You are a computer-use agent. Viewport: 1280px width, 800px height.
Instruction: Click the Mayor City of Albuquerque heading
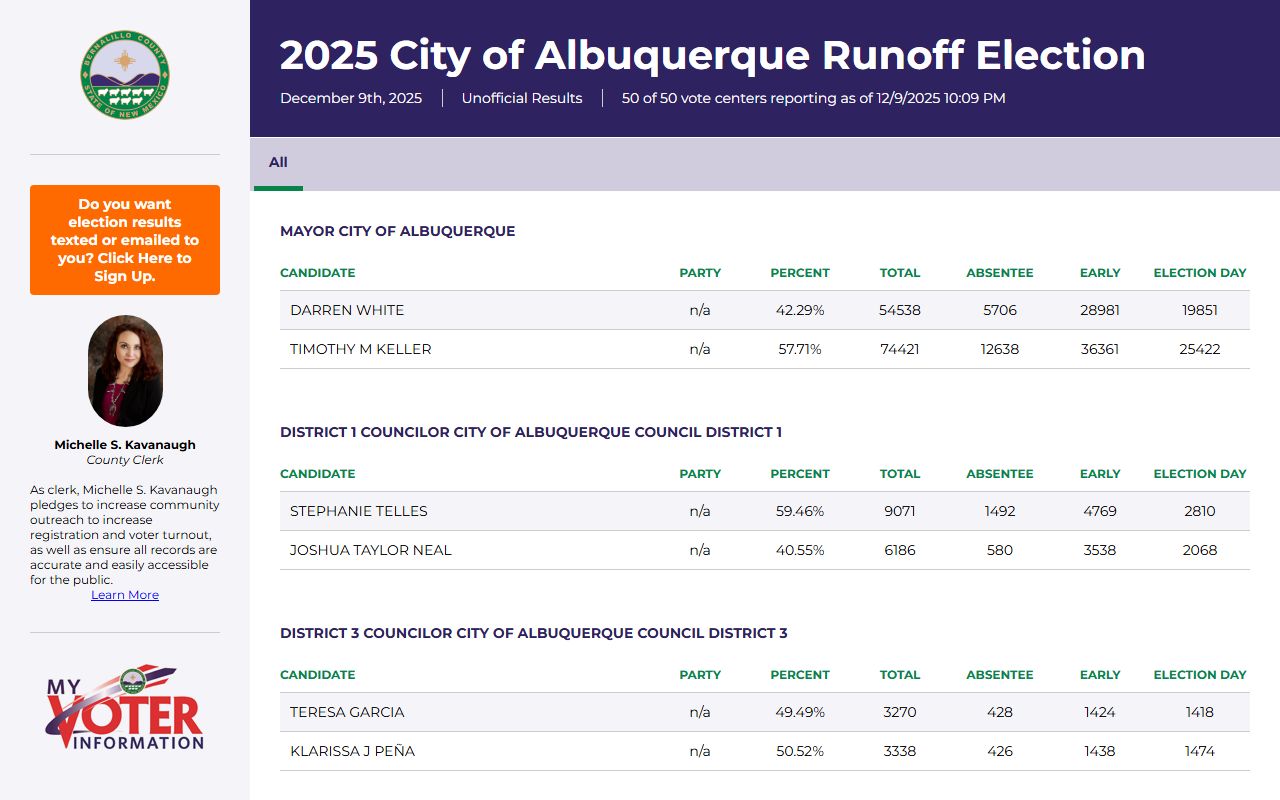(398, 231)
